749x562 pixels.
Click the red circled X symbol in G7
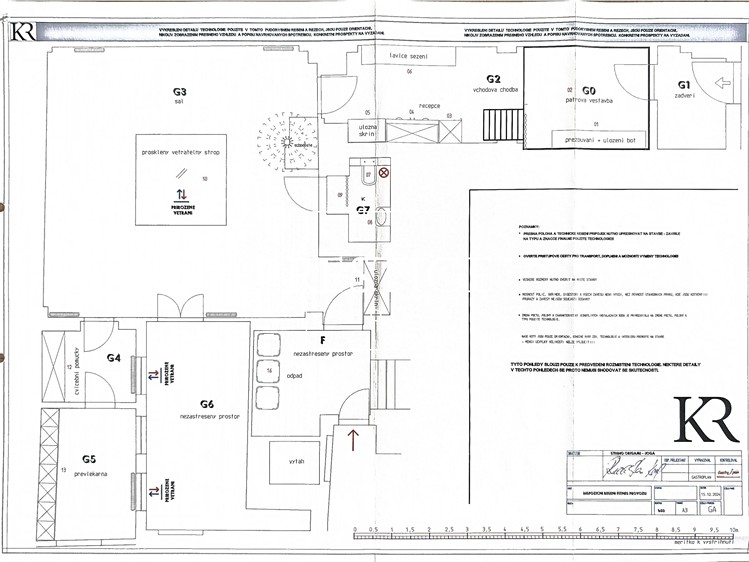tap(384, 172)
